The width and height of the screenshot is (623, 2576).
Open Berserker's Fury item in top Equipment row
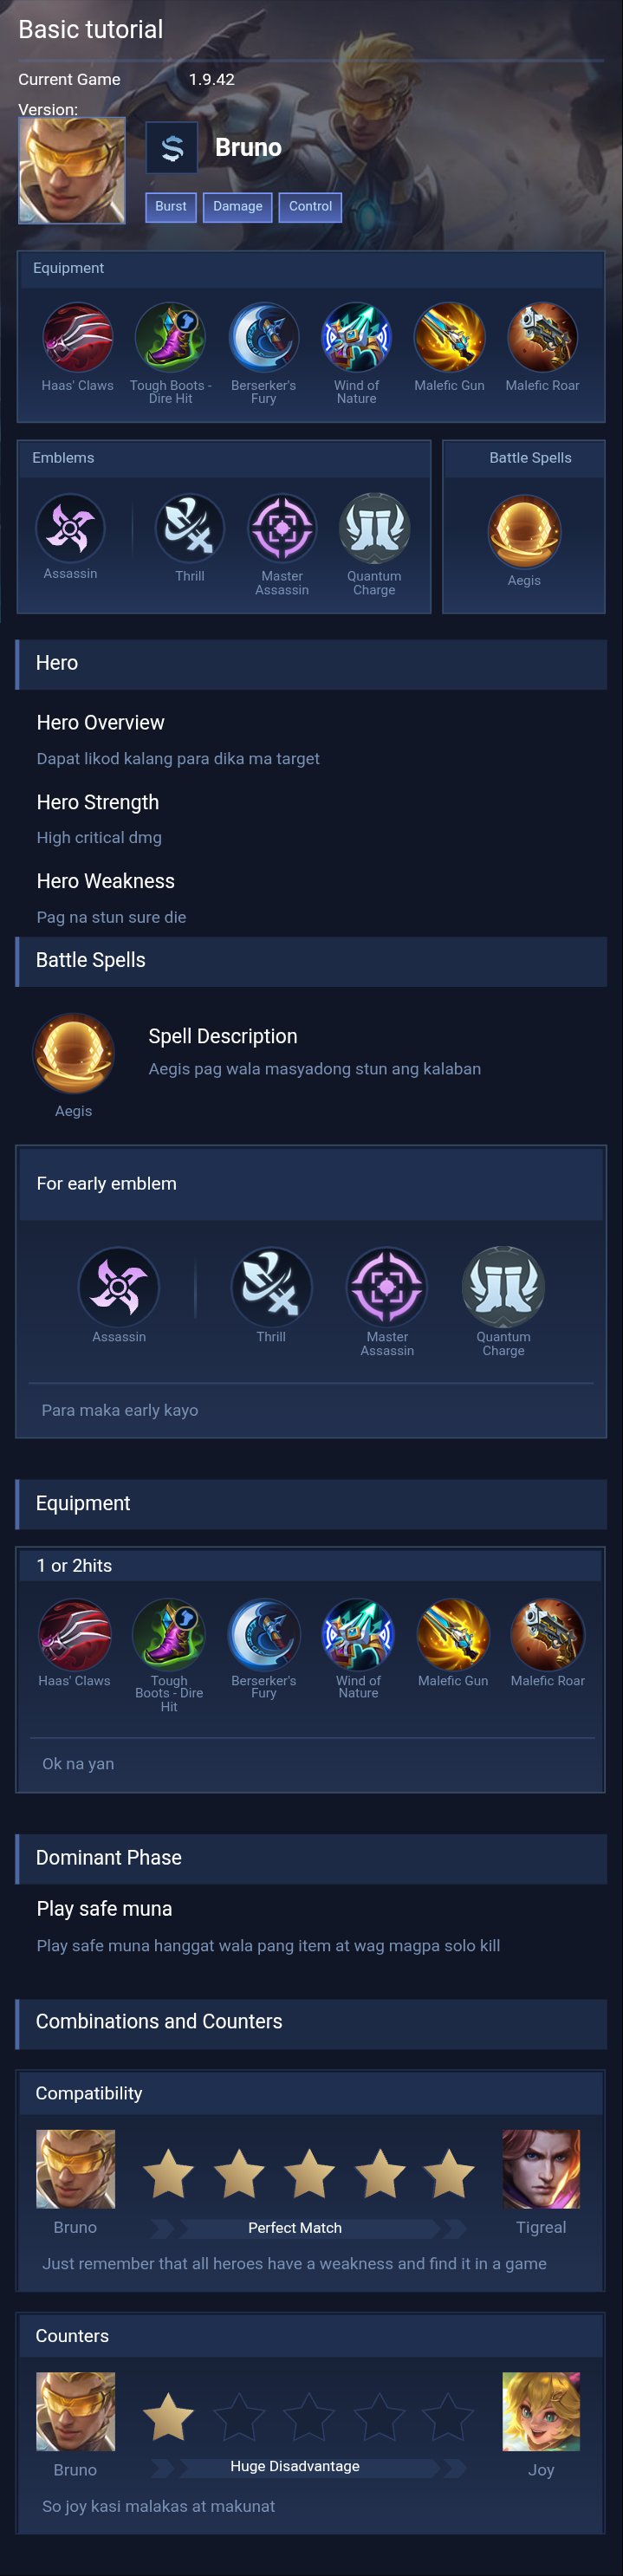(263, 338)
